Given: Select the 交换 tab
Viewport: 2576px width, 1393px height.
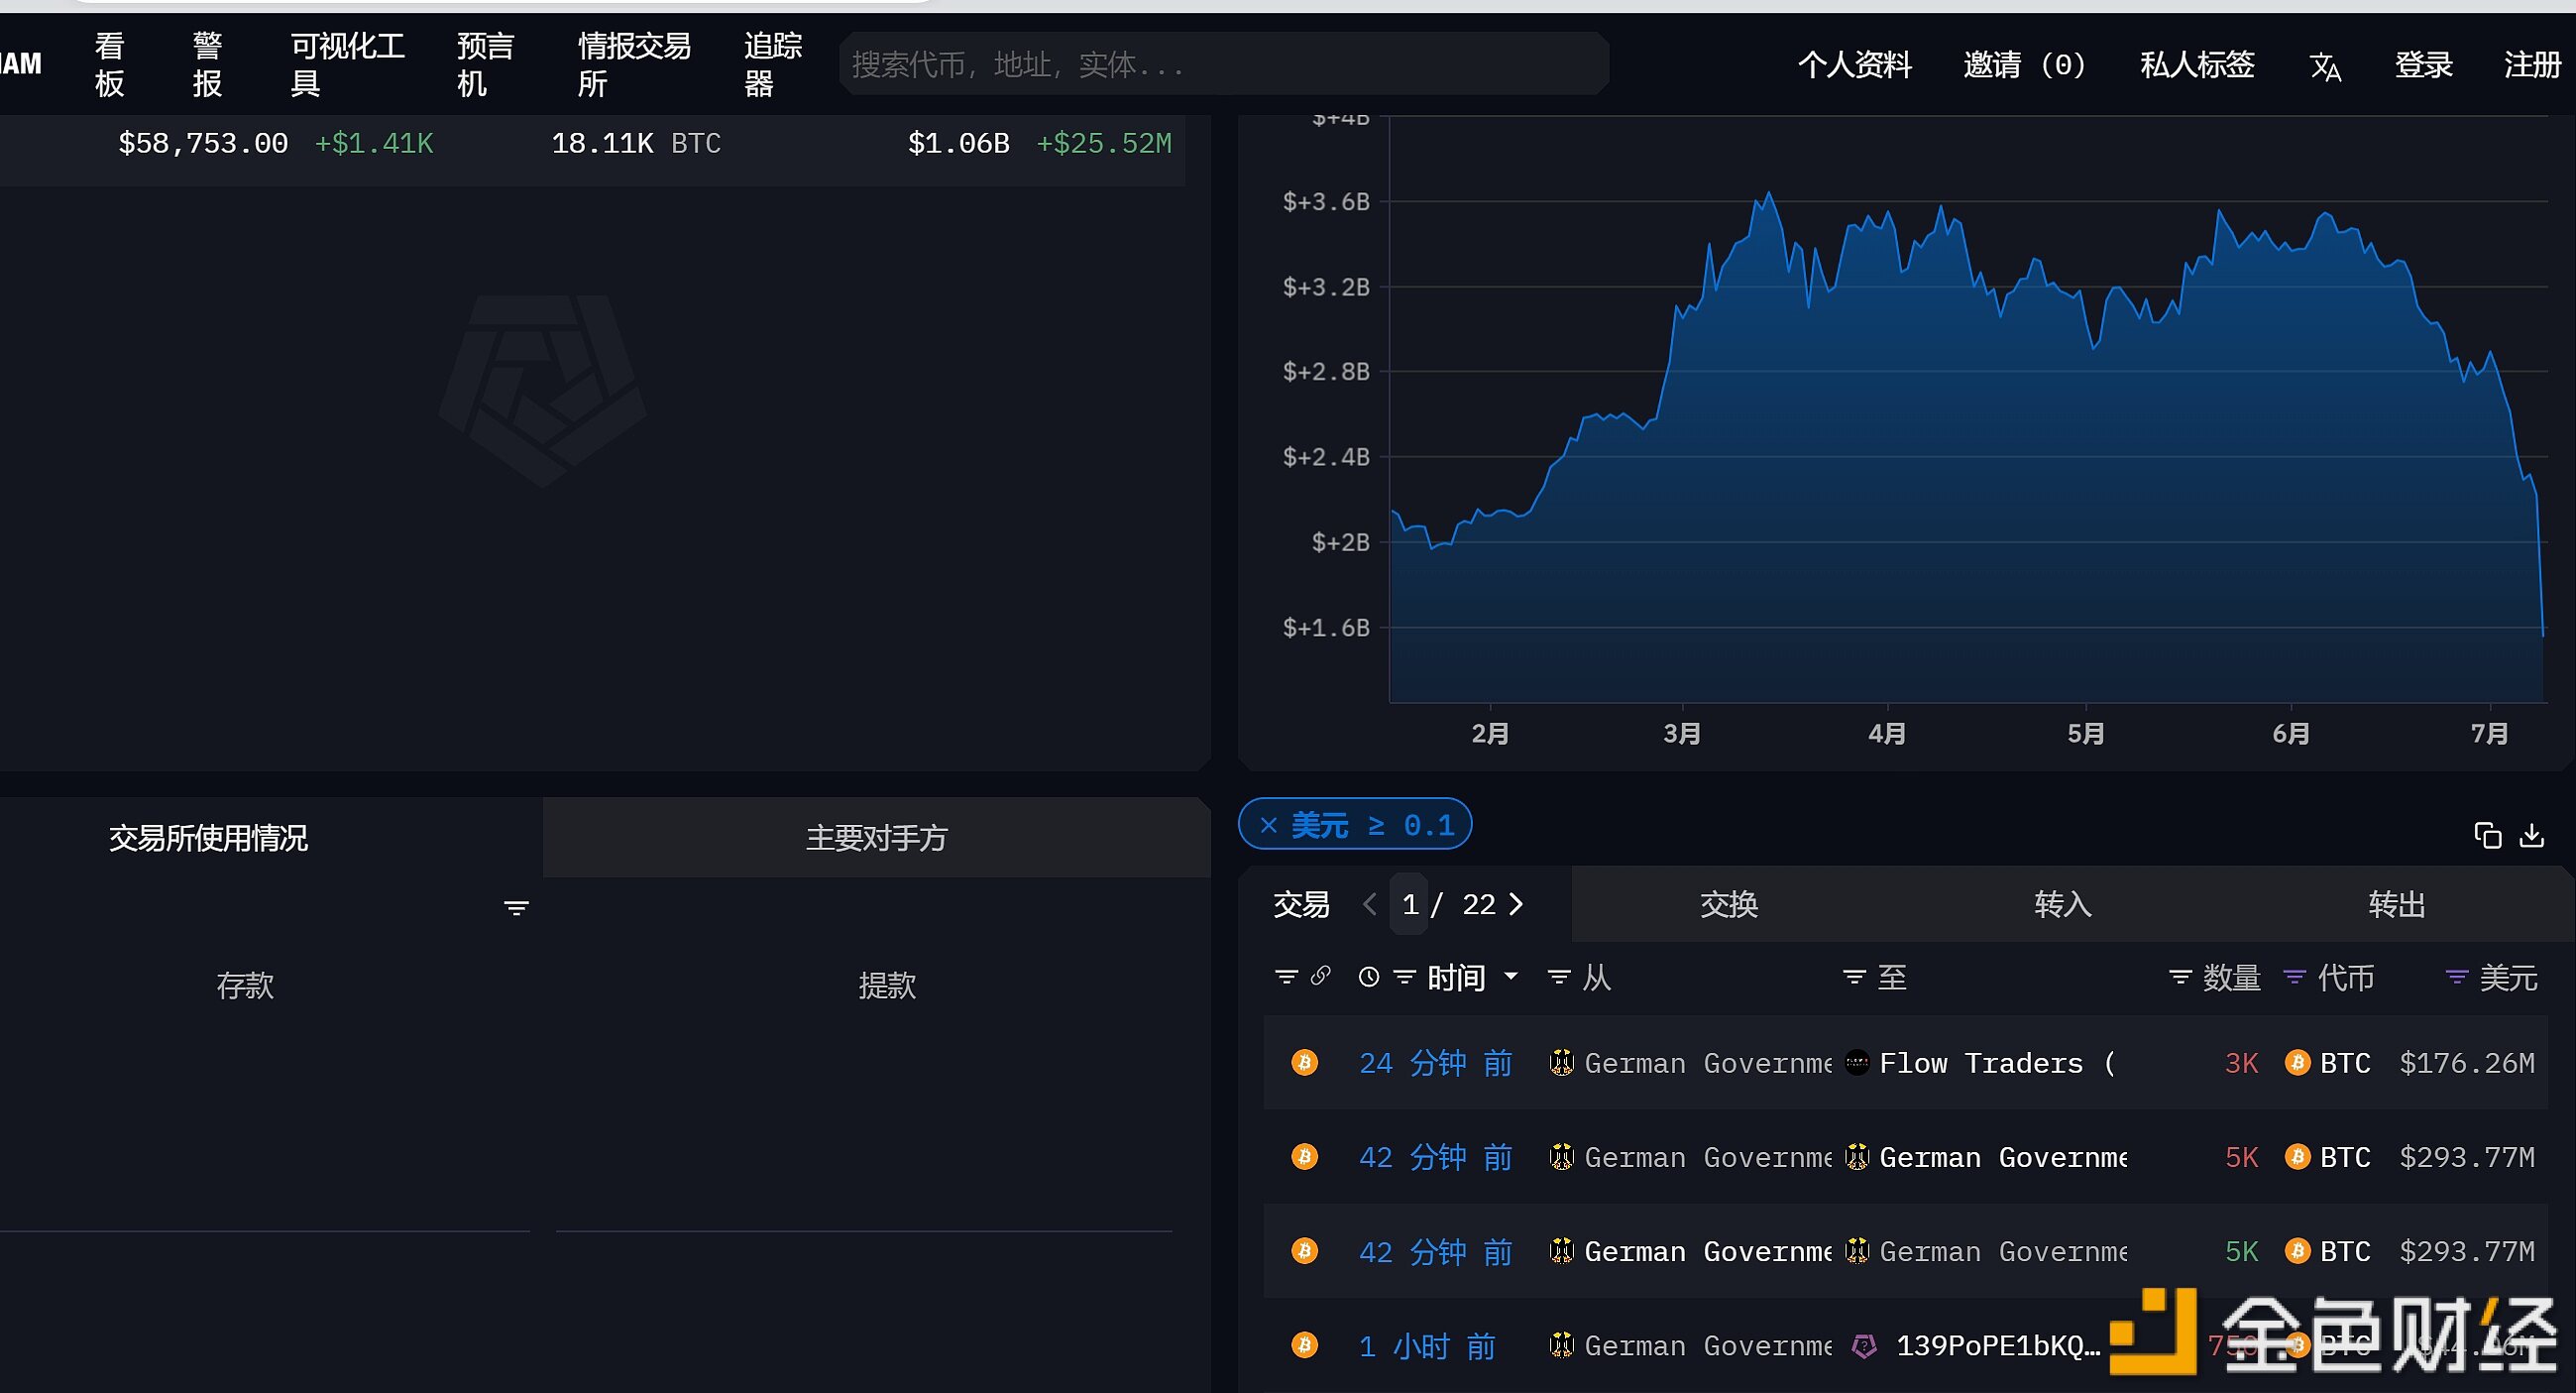Looking at the screenshot, I should (1729, 904).
